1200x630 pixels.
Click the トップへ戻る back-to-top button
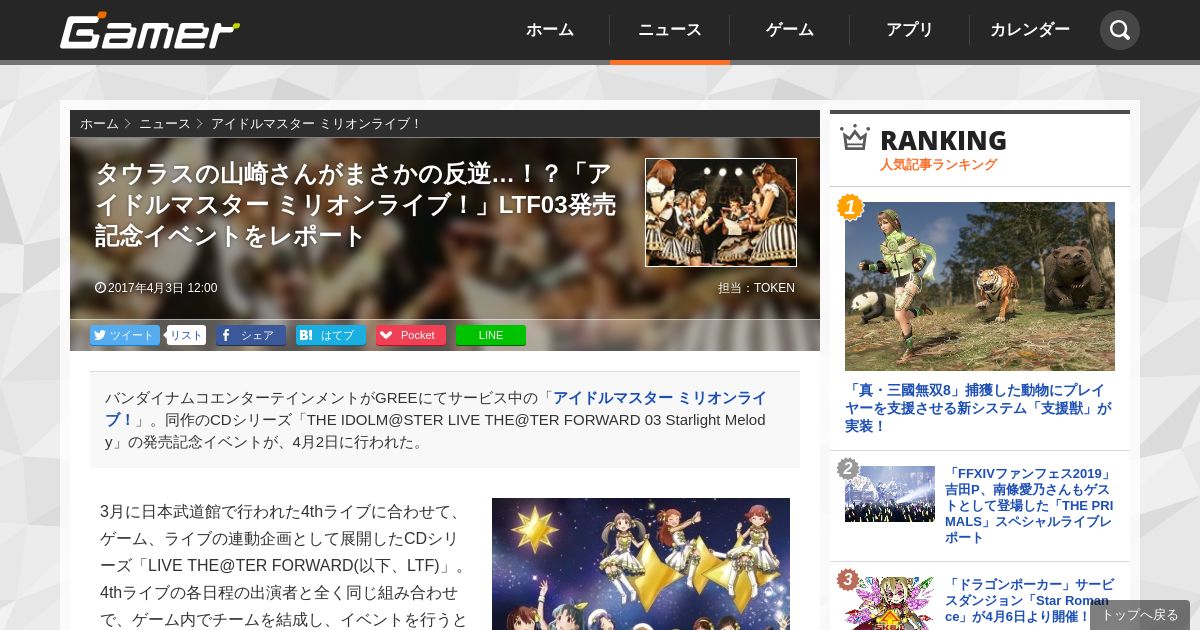pos(1140,615)
